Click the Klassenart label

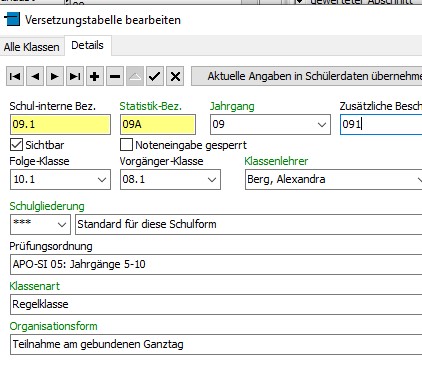pos(35,286)
